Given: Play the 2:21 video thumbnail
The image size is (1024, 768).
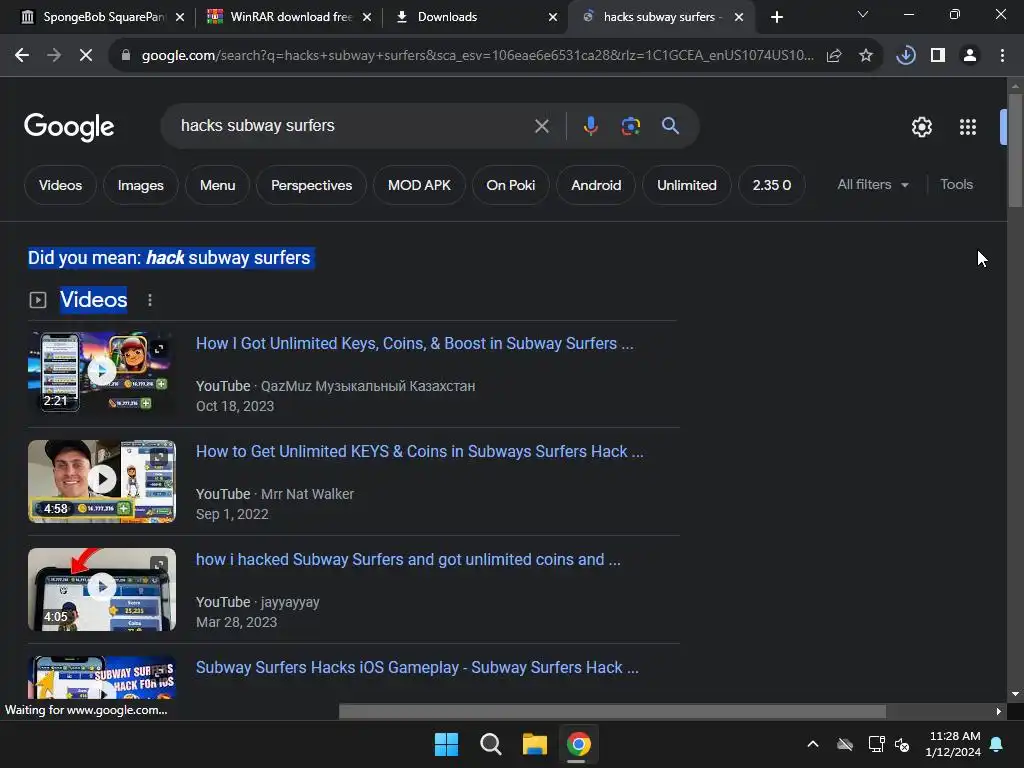Looking at the screenshot, I should pos(102,372).
